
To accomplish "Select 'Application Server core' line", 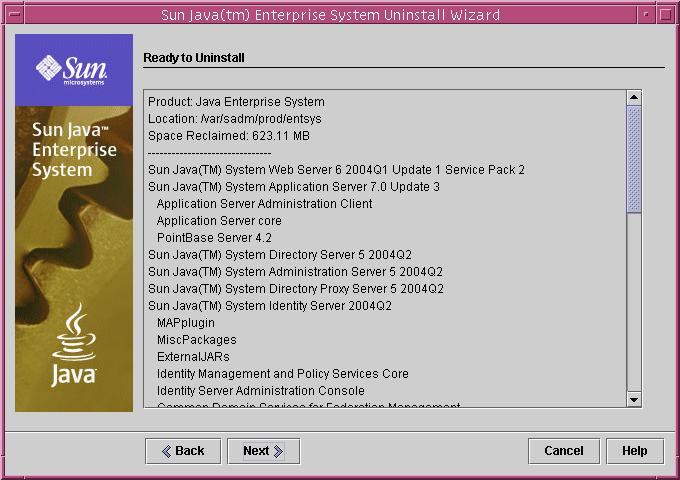I will pyautogui.click(x=219, y=221).
